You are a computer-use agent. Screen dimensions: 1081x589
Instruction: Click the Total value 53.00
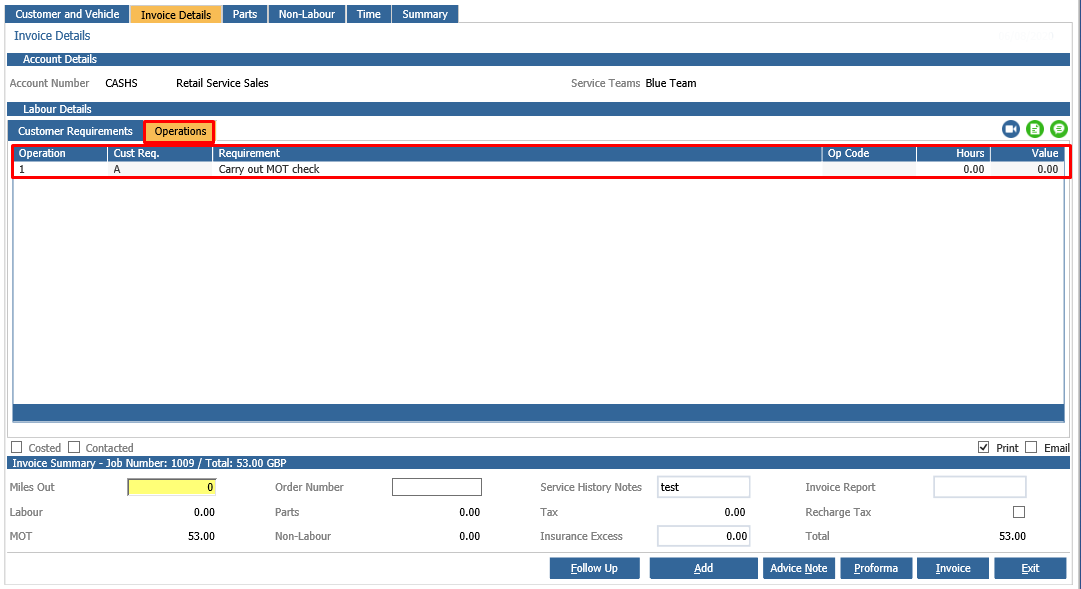point(1012,536)
